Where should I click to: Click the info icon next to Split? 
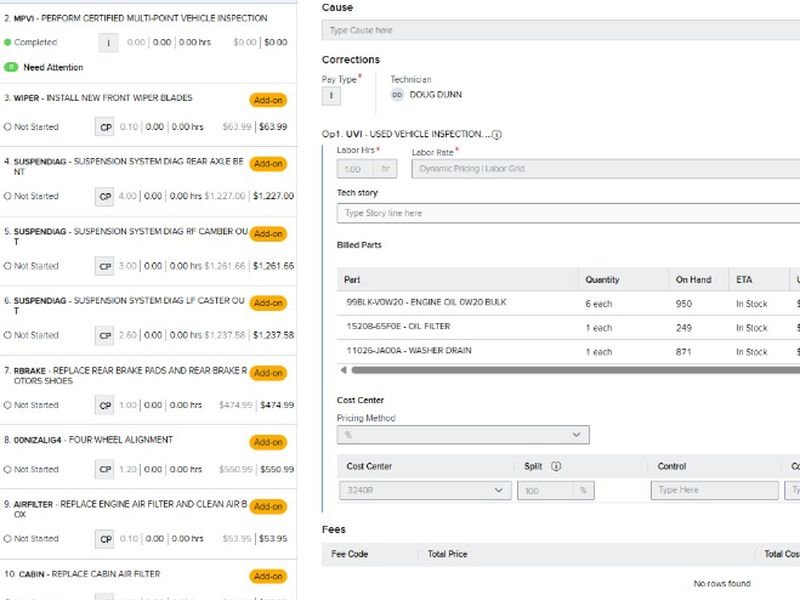[x=556, y=466]
